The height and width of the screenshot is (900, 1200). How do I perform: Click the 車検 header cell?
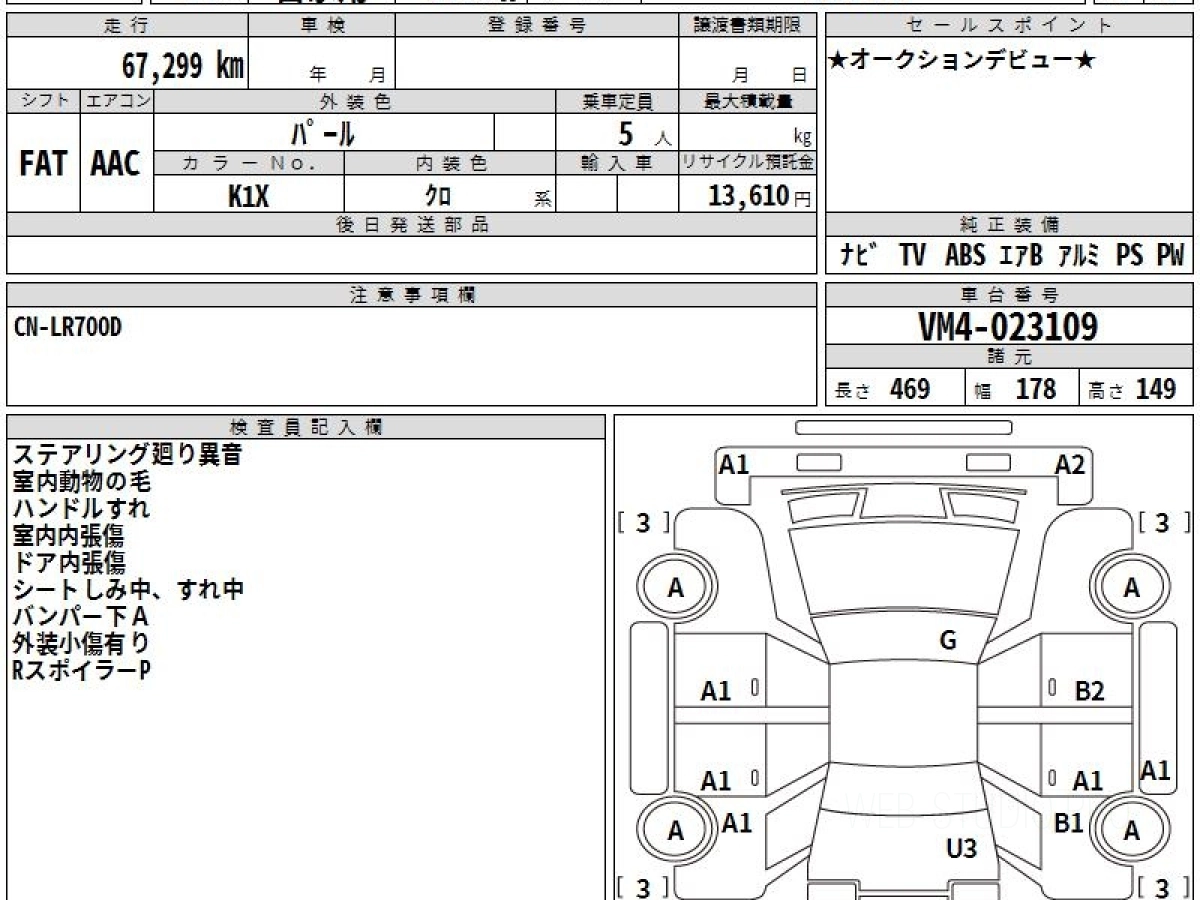pos(322,26)
